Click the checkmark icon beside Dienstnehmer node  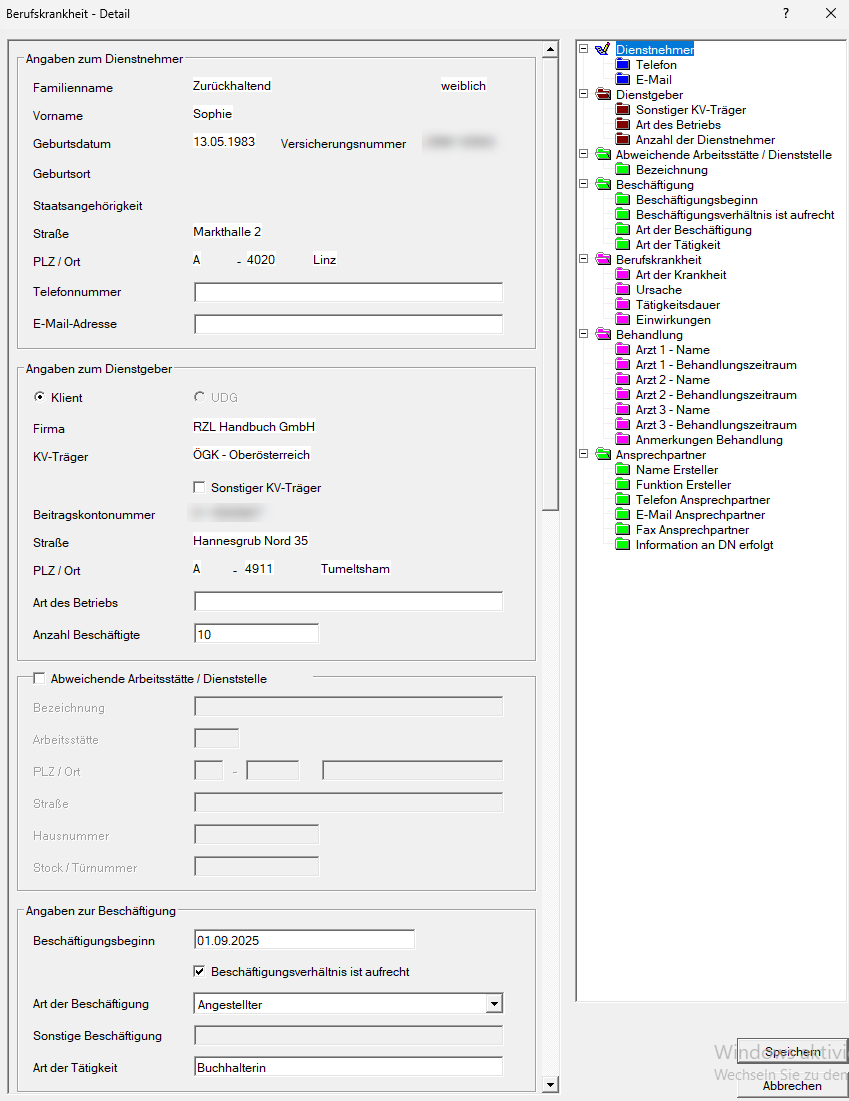click(x=602, y=49)
